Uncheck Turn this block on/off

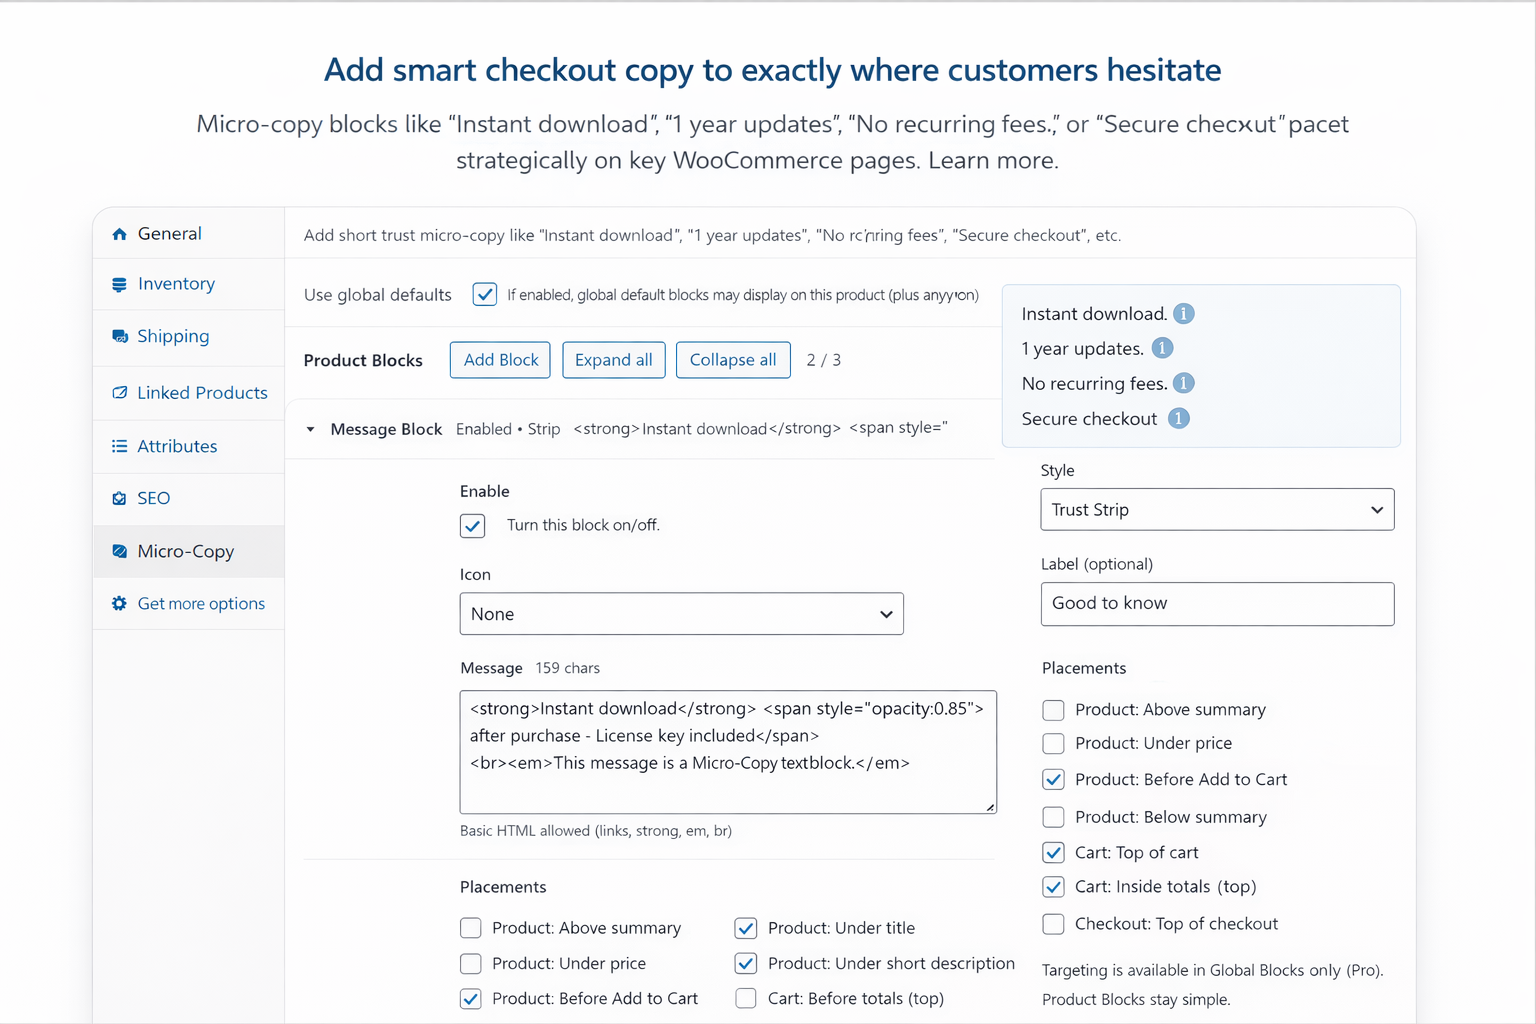473,526
